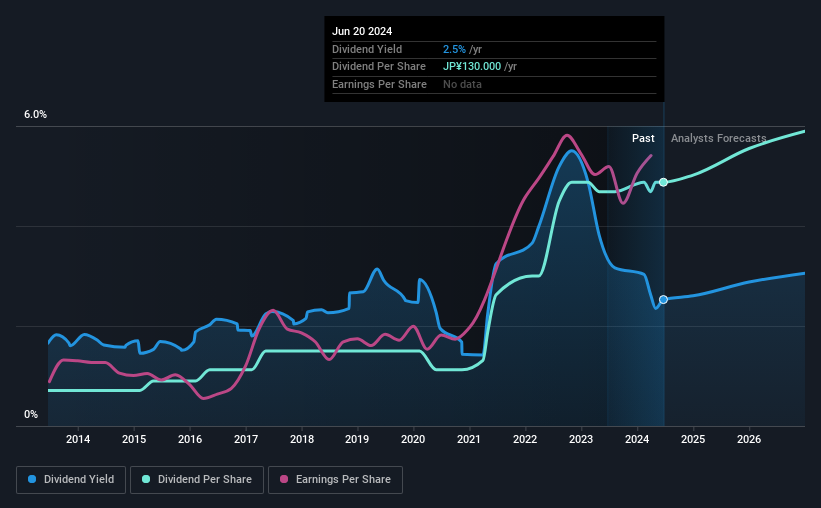Click the 6.0% y-axis label
Viewport: 821px width, 508px height.
coord(36,115)
